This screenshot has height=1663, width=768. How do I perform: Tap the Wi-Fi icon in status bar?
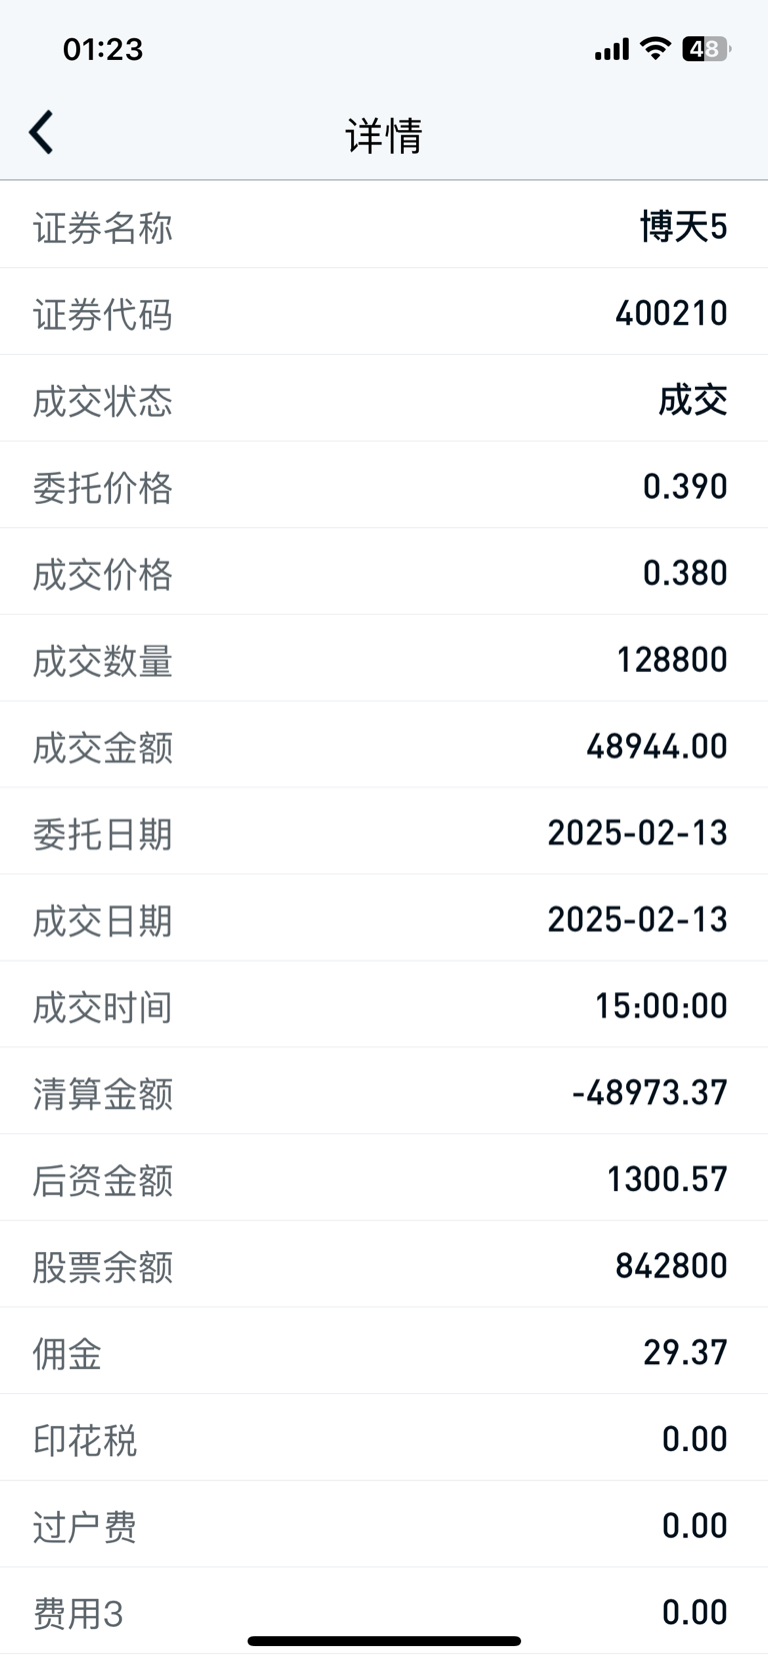655,48
